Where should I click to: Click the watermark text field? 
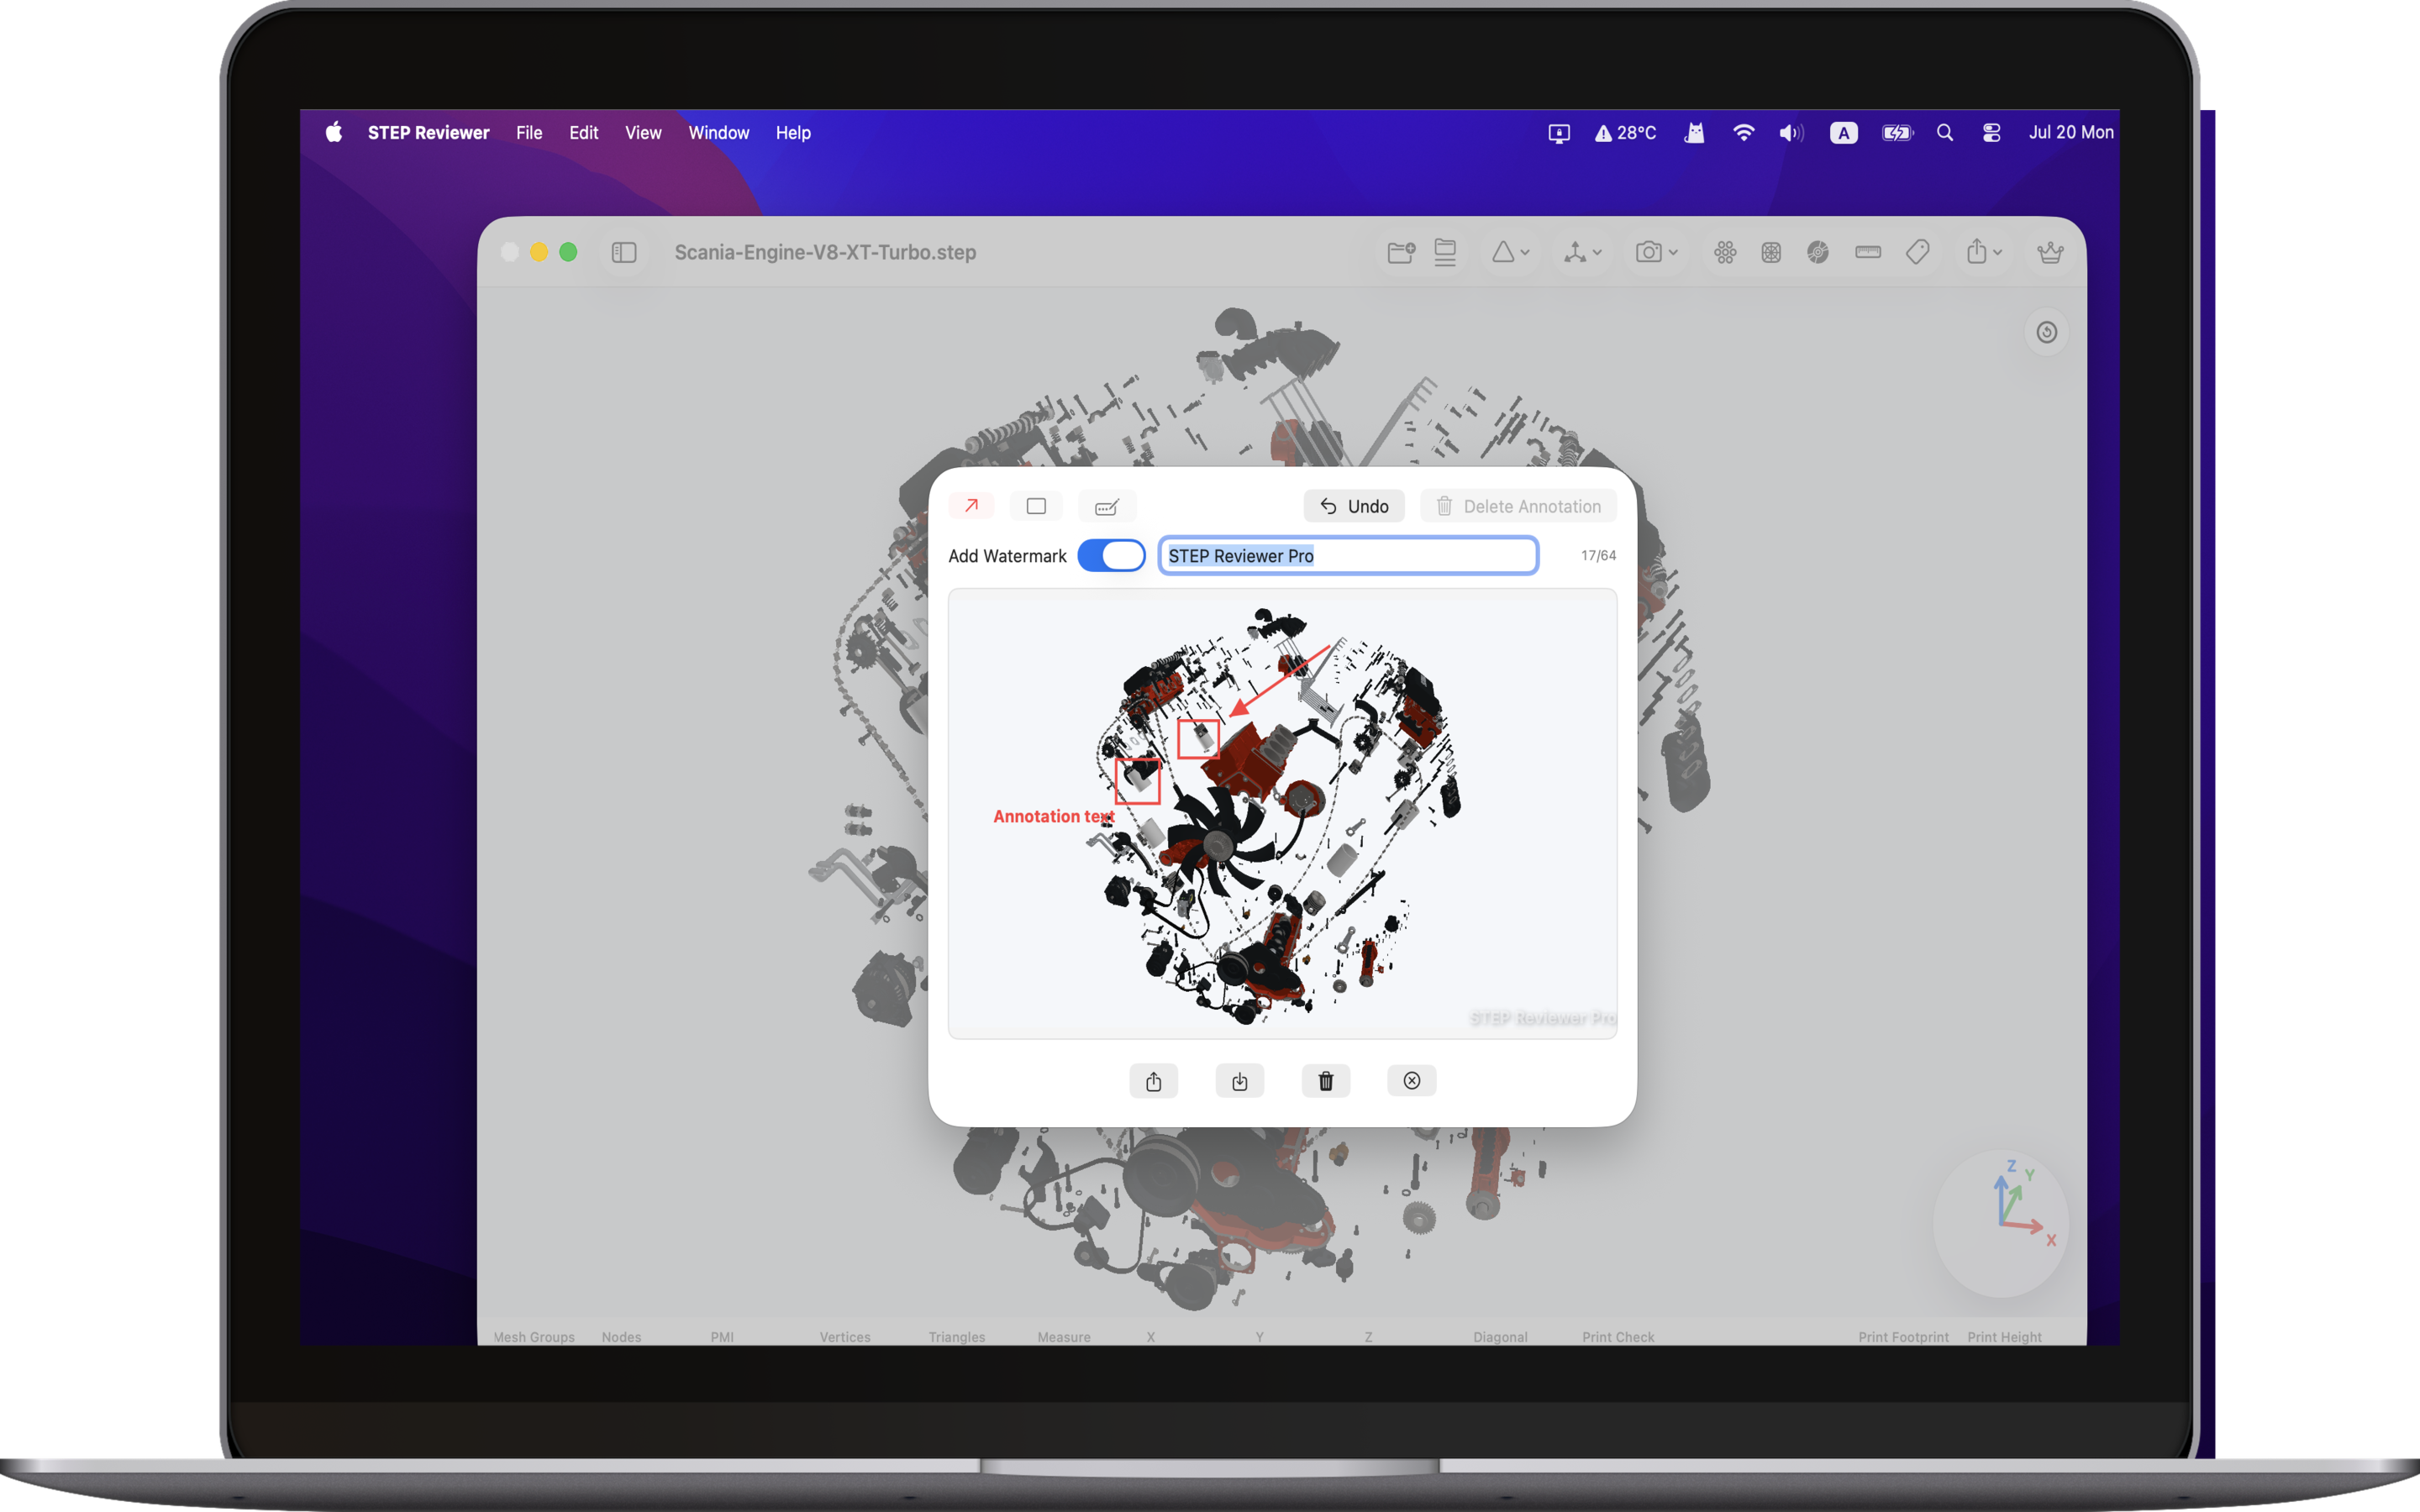pos(1348,555)
